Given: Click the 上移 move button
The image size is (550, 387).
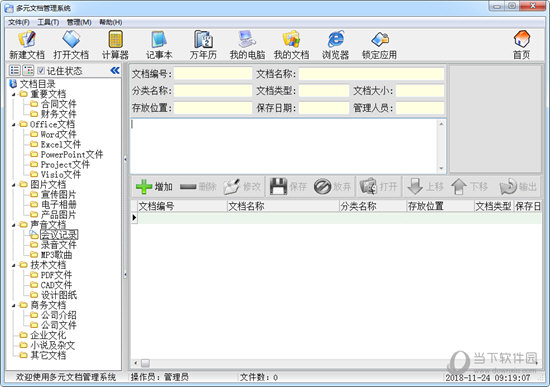Looking at the screenshot, I should tap(425, 187).
